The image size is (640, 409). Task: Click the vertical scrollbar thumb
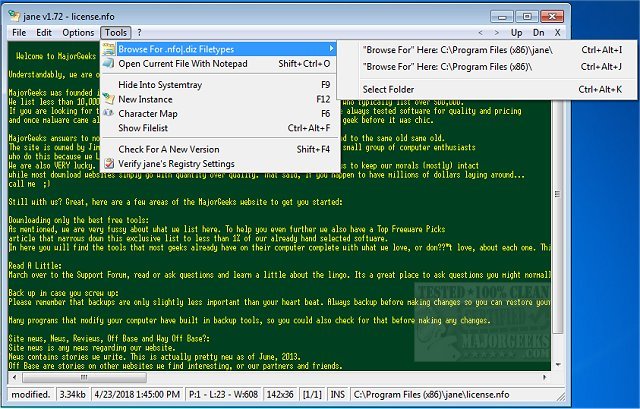click(x=557, y=194)
